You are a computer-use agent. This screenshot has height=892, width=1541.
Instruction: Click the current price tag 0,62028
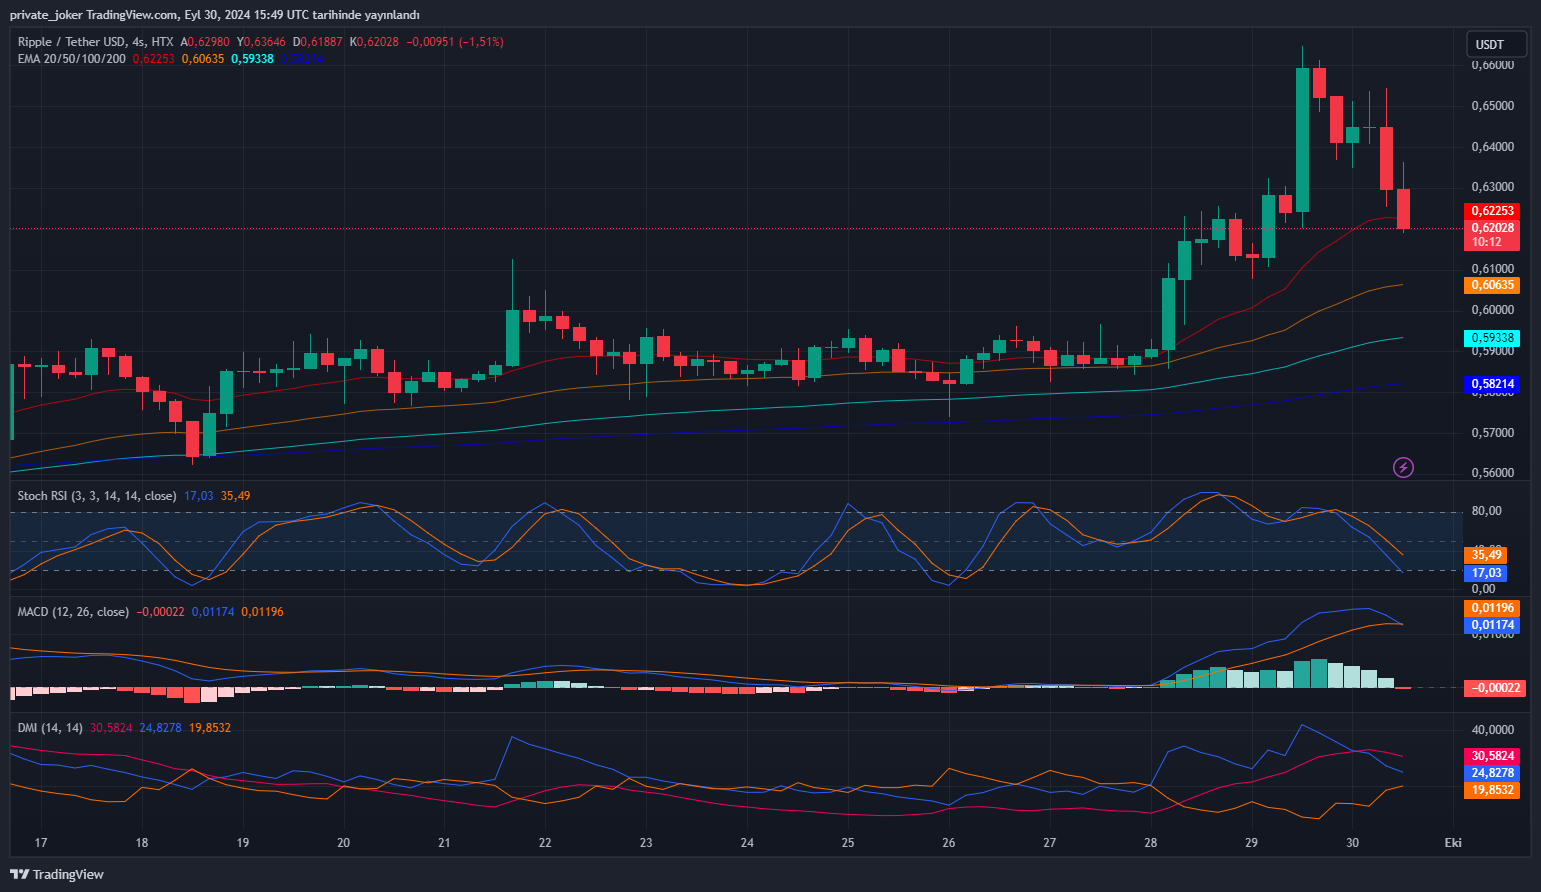point(1492,228)
